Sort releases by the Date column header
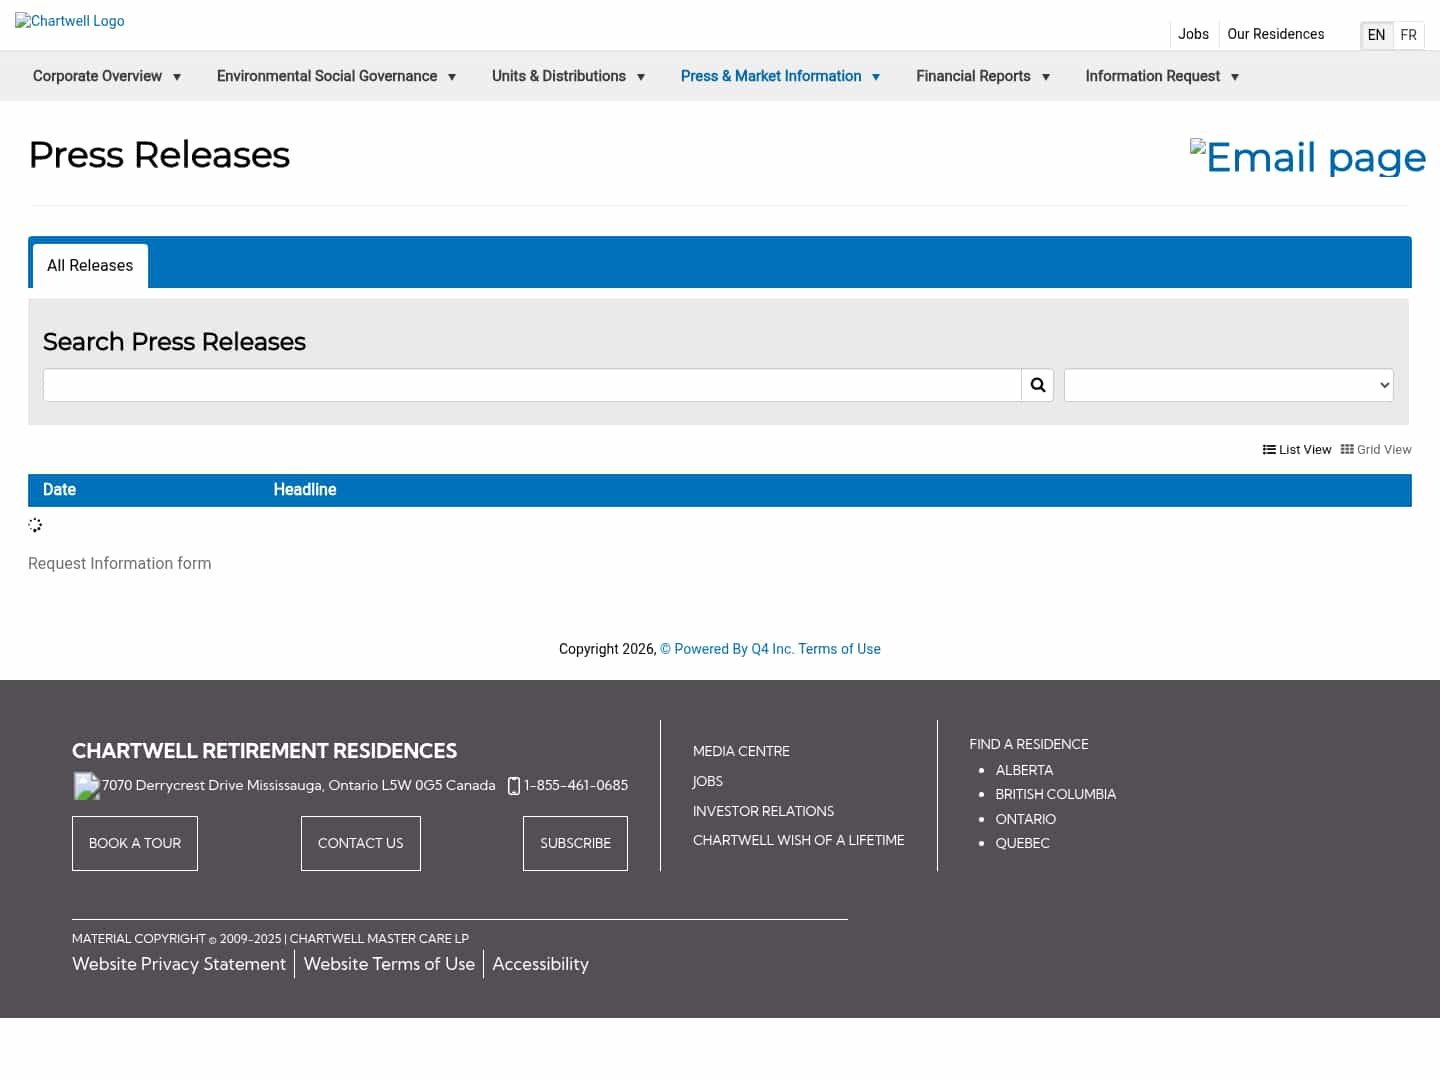Image resolution: width=1440 pixels, height=1080 pixels. coord(59,490)
